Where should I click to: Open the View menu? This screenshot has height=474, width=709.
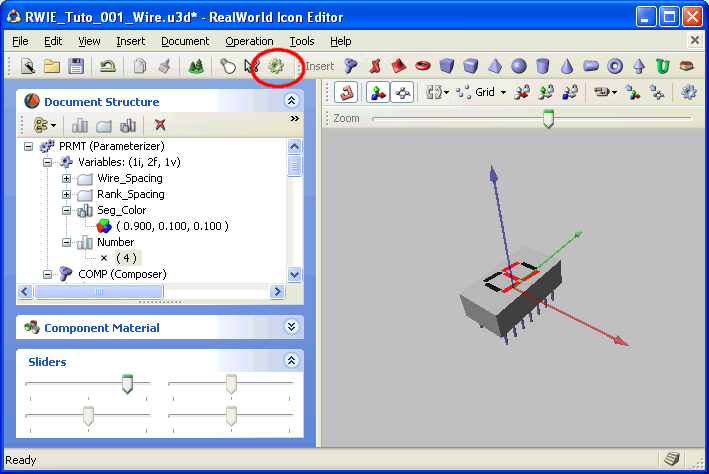click(x=89, y=41)
